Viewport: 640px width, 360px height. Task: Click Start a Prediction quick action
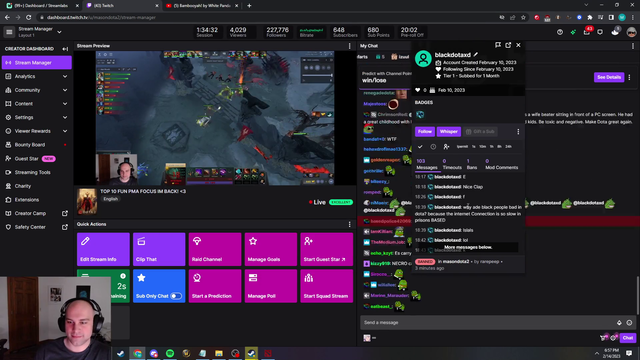[215, 286]
